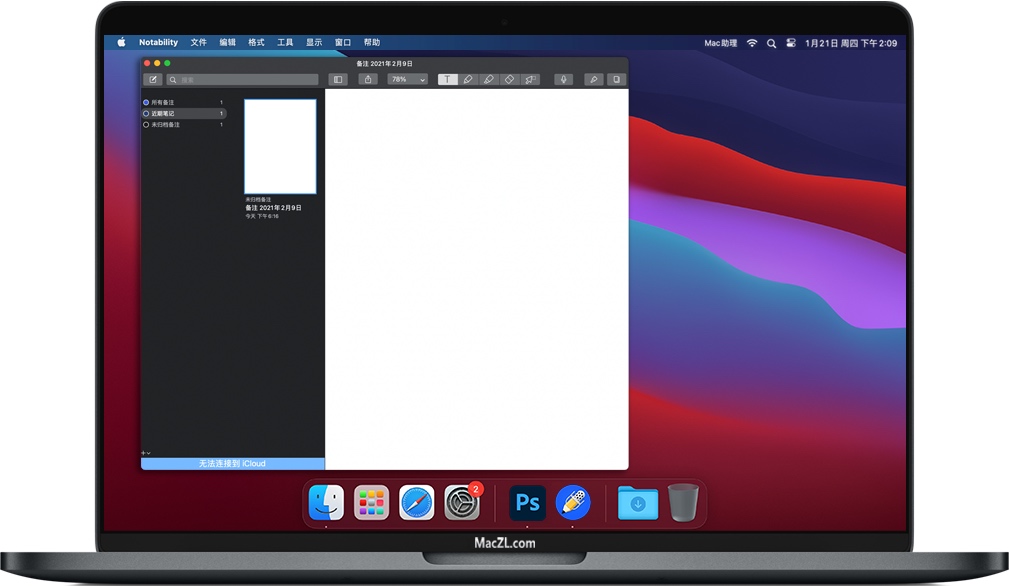This screenshot has width=1009, height=586.
Task: Toggle the page view icon at toolbar right
Action: (x=616, y=79)
